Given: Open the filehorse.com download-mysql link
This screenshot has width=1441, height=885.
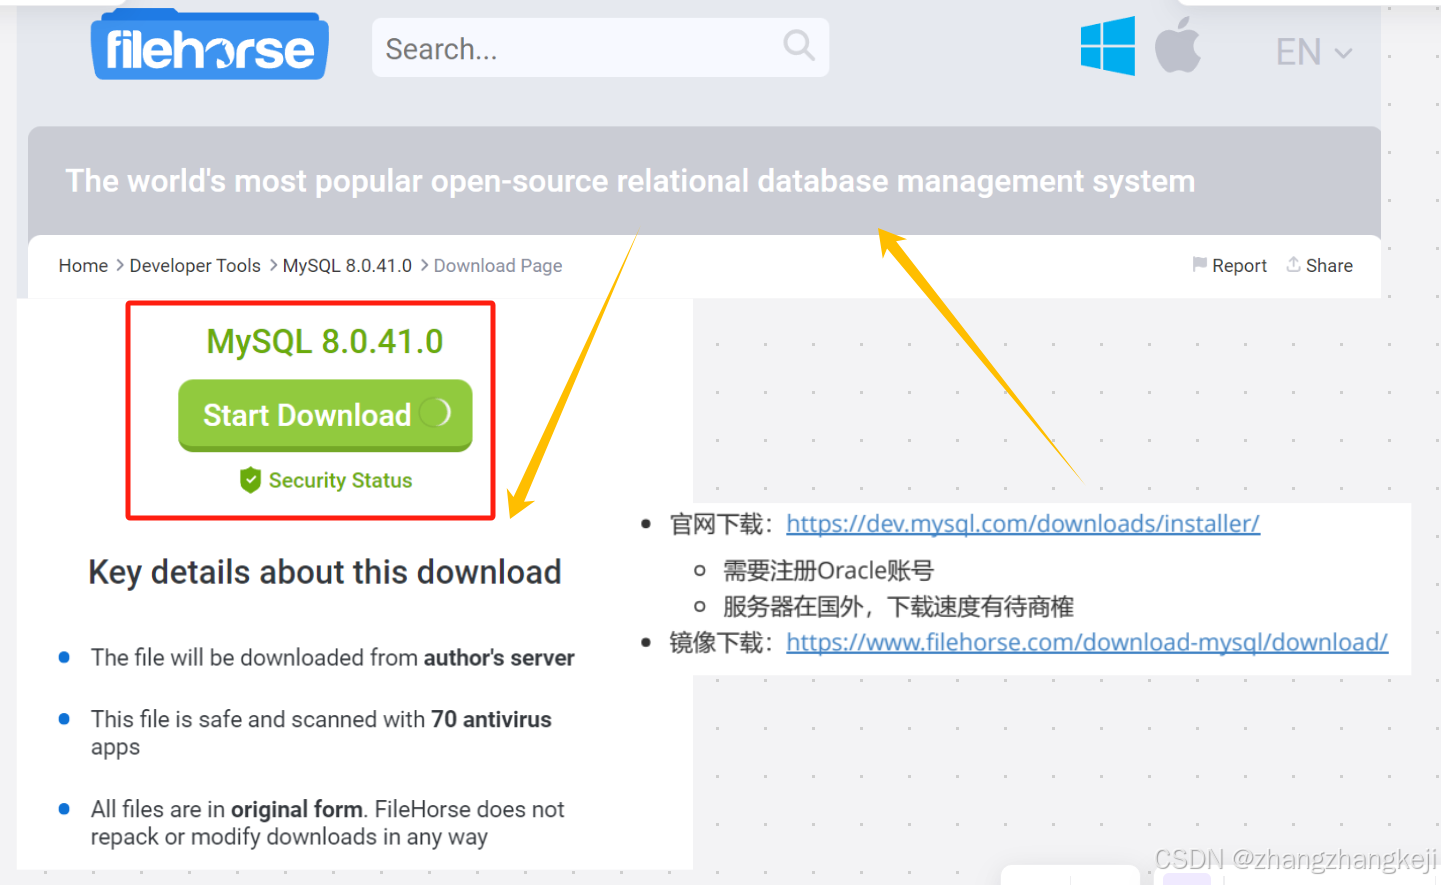Looking at the screenshot, I should [x=1087, y=642].
